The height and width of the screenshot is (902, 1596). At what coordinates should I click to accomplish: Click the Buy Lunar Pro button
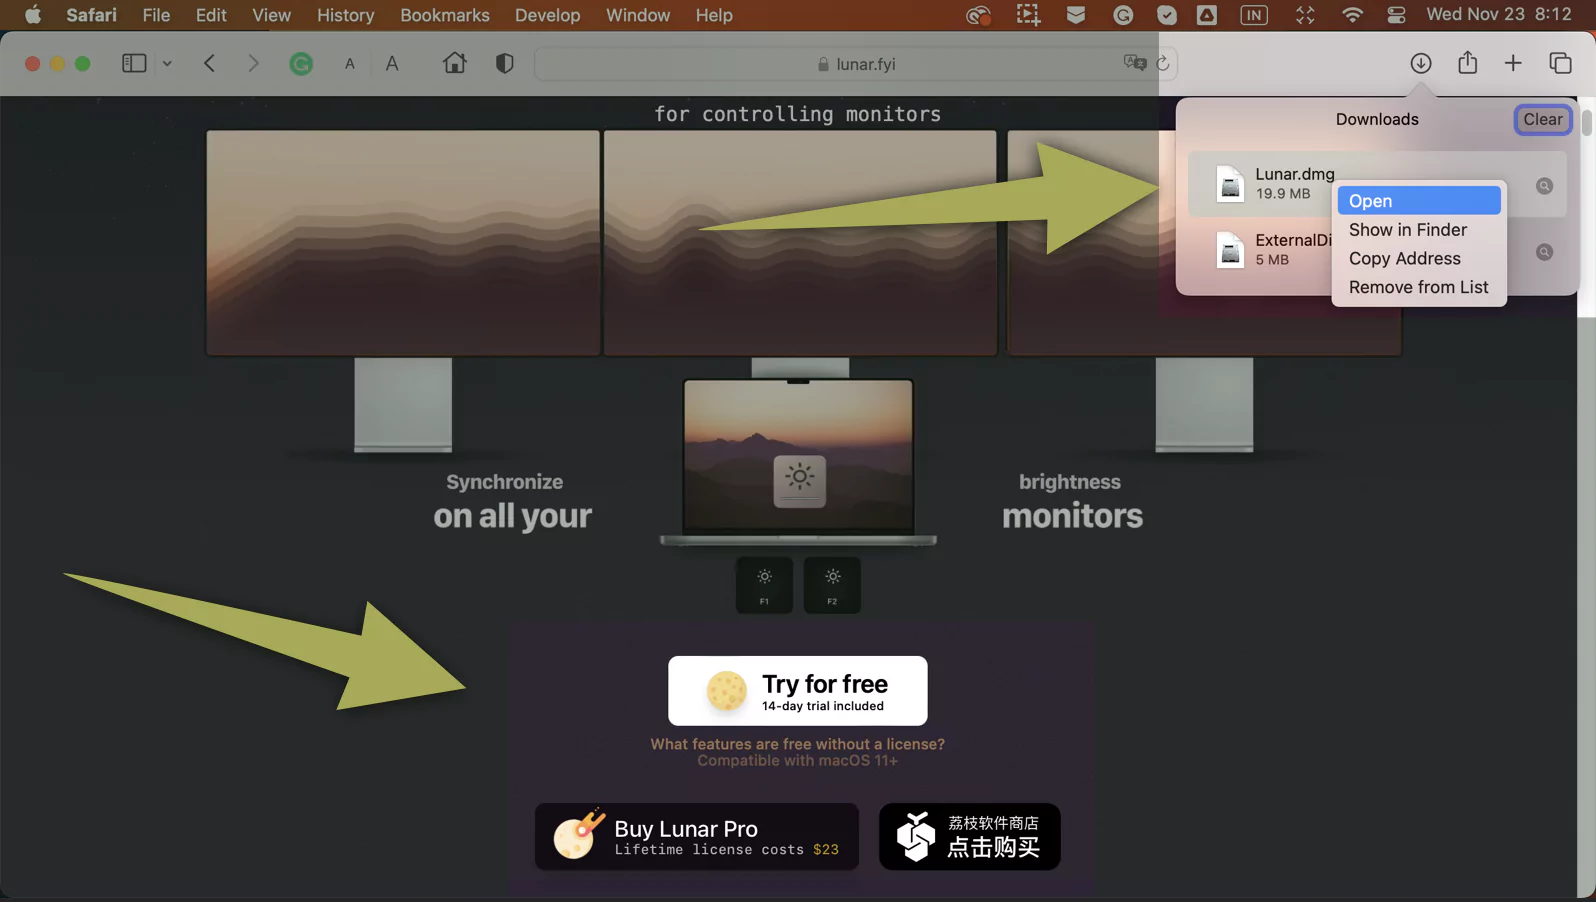696,836
